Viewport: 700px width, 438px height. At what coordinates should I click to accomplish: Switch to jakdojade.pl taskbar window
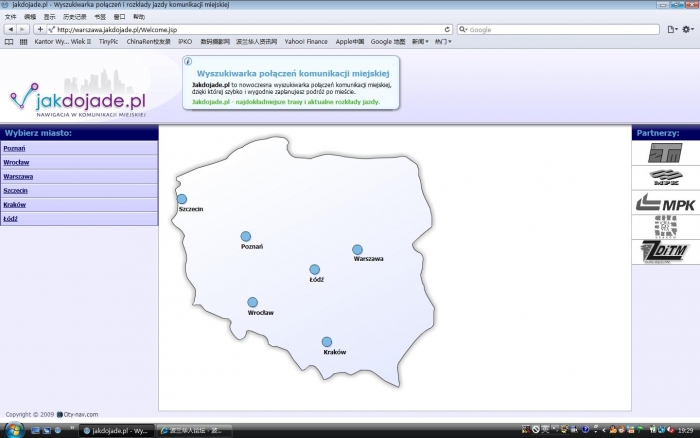(x=117, y=431)
